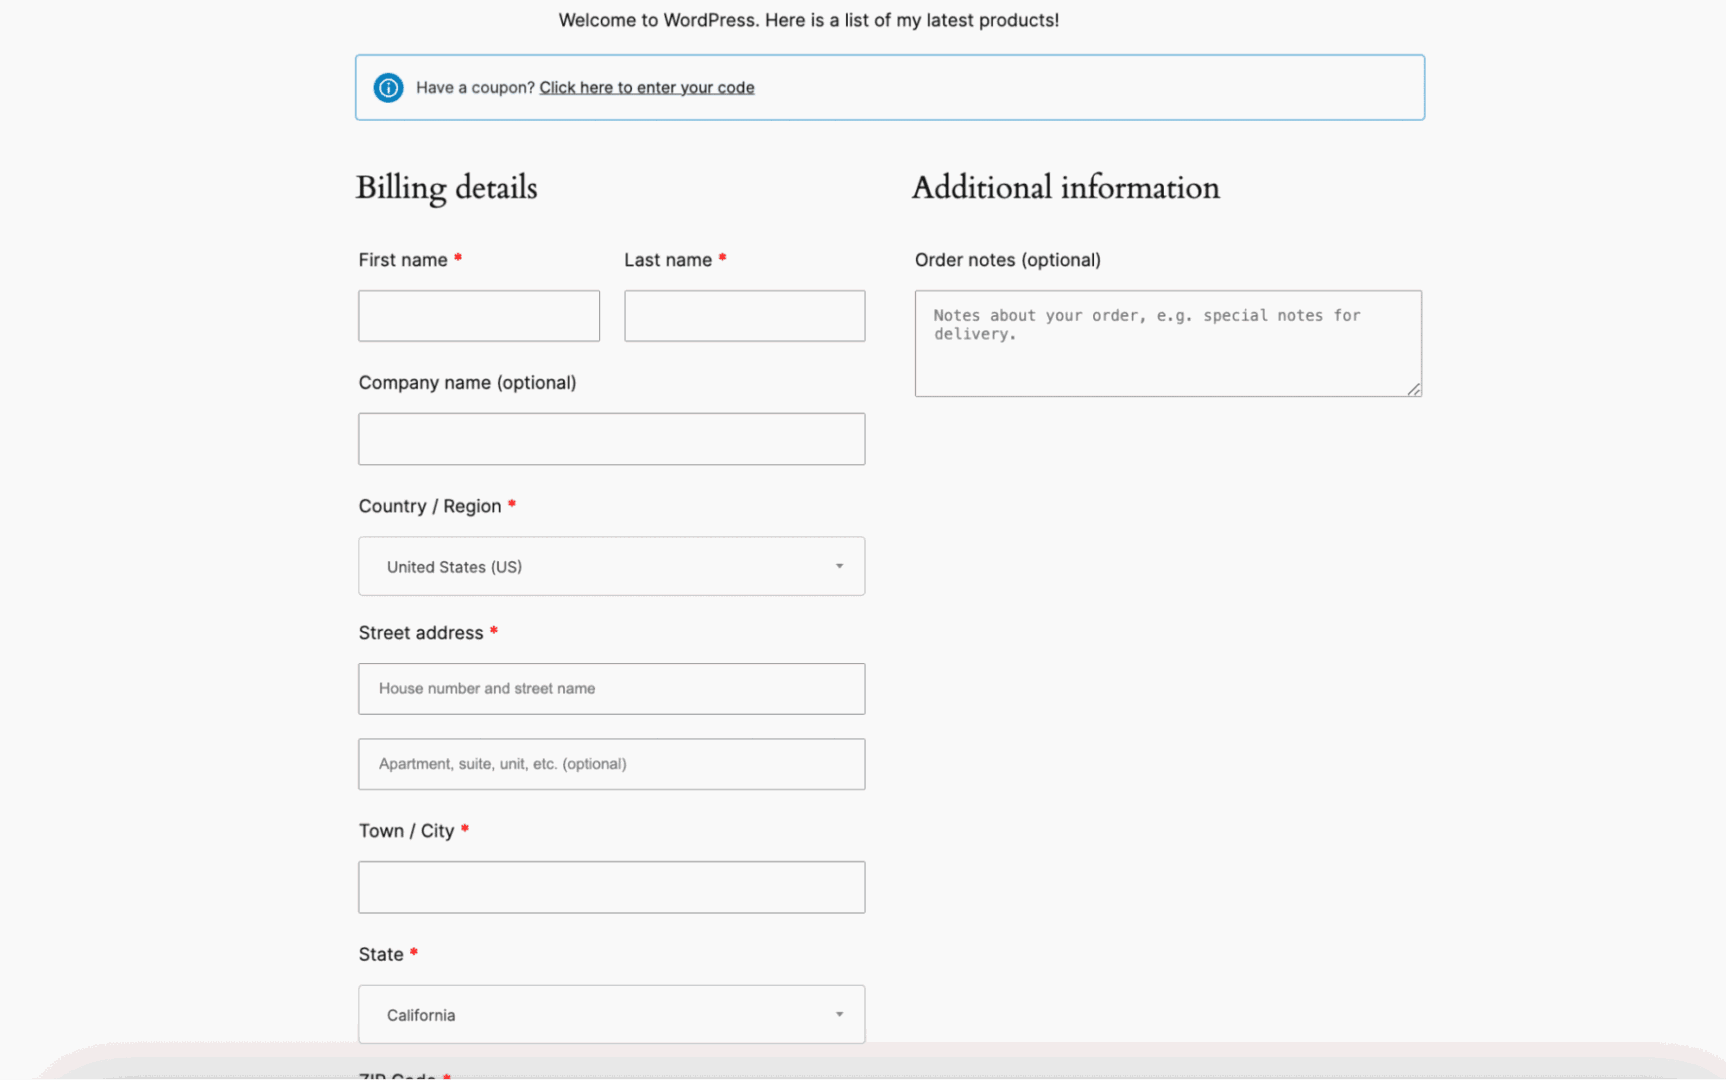Click the Order notes resize handle
This screenshot has height=1080, width=1726.
coord(1414,389)
